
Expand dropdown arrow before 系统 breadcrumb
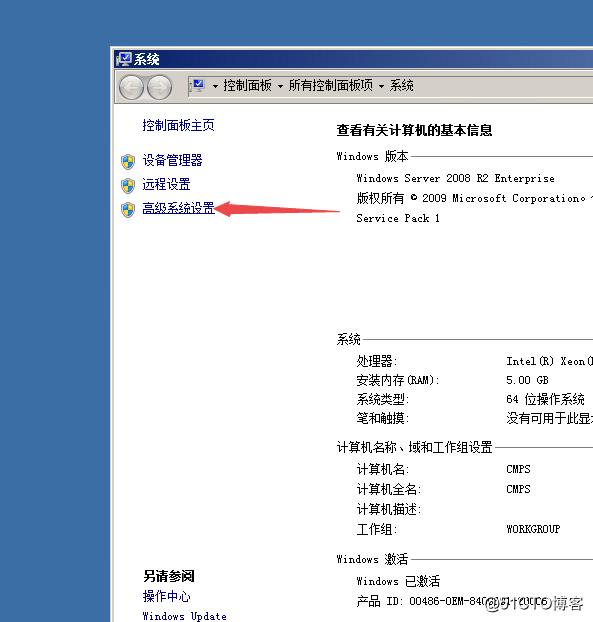point(381,86)
